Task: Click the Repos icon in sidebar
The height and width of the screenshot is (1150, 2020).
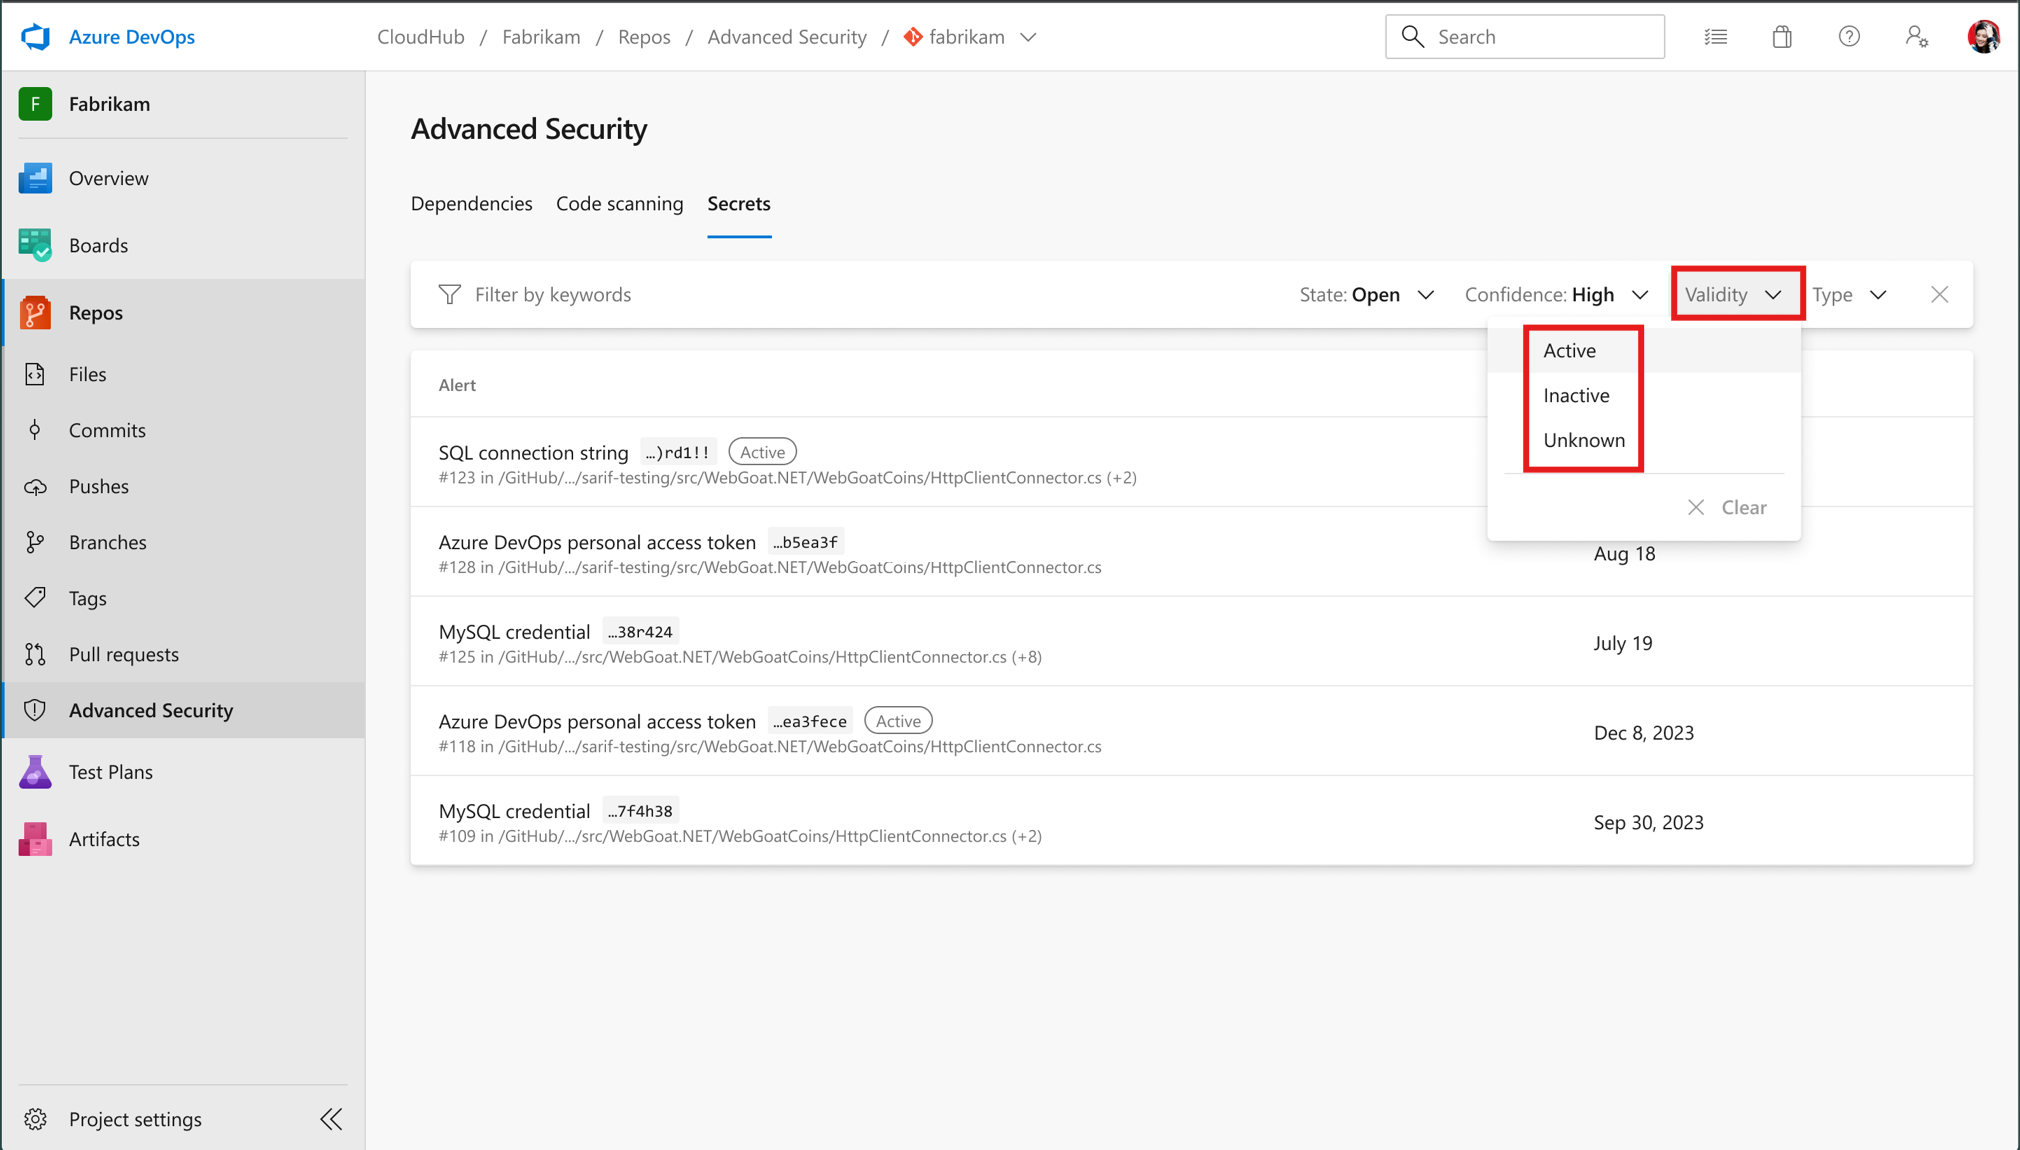Action: [x=35, y=313]
